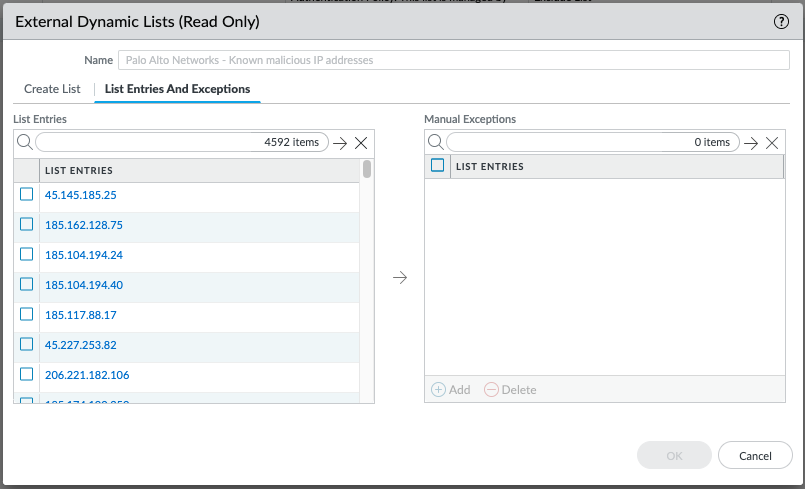Apply List Entries filter arrow icon
The width and height of the screenshot is (805, 489).
coord(340,143)
